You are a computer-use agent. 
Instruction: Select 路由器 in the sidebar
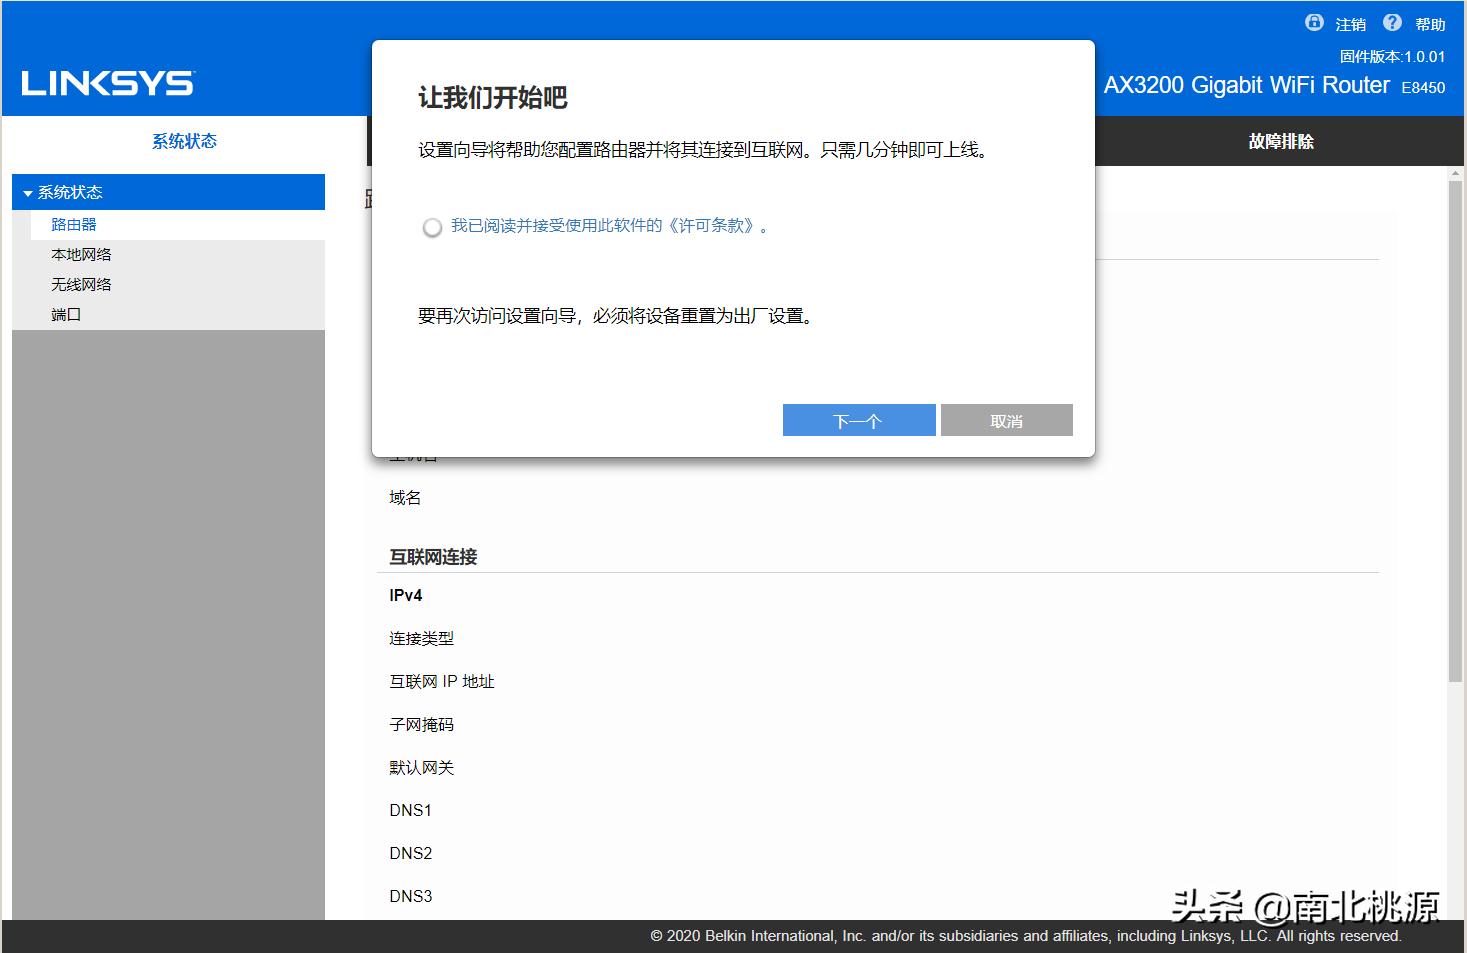click(x=73, y=224)
